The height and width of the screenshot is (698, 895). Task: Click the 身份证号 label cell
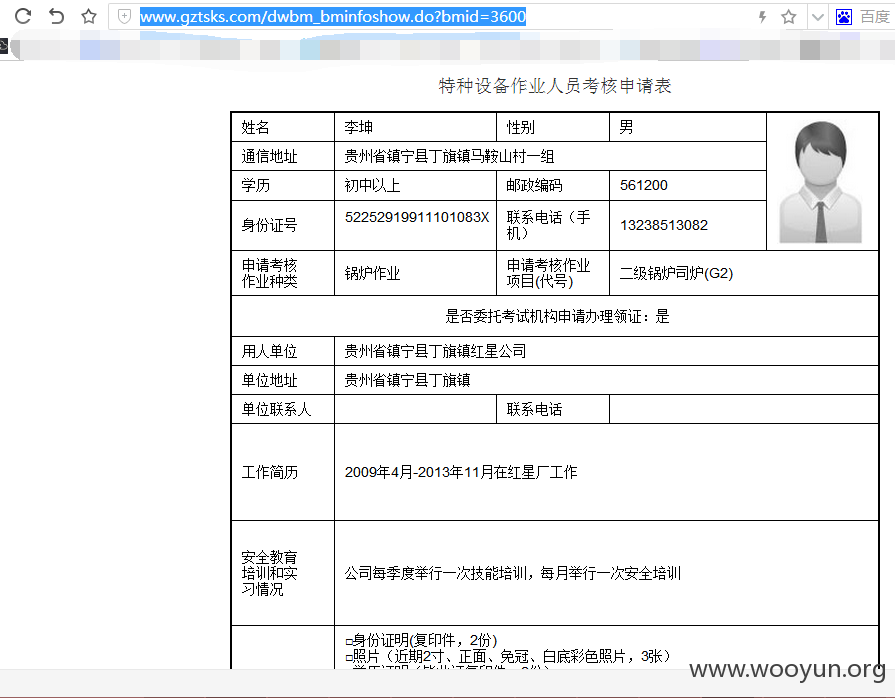[283, 225]
